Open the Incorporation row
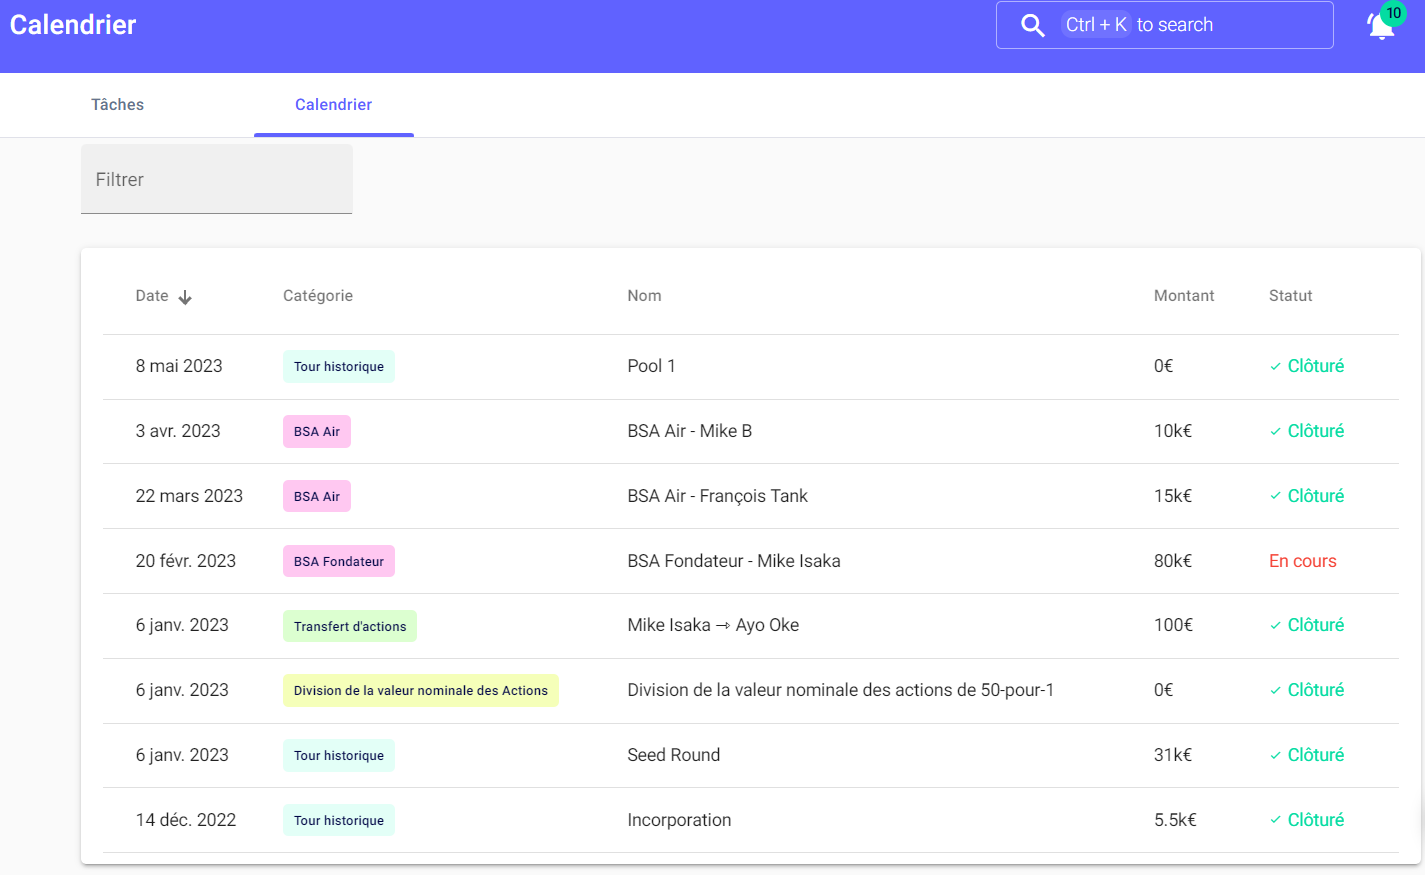Viewport: 1425px width, 875px height. pyautogui.click(x=679, y=820)
